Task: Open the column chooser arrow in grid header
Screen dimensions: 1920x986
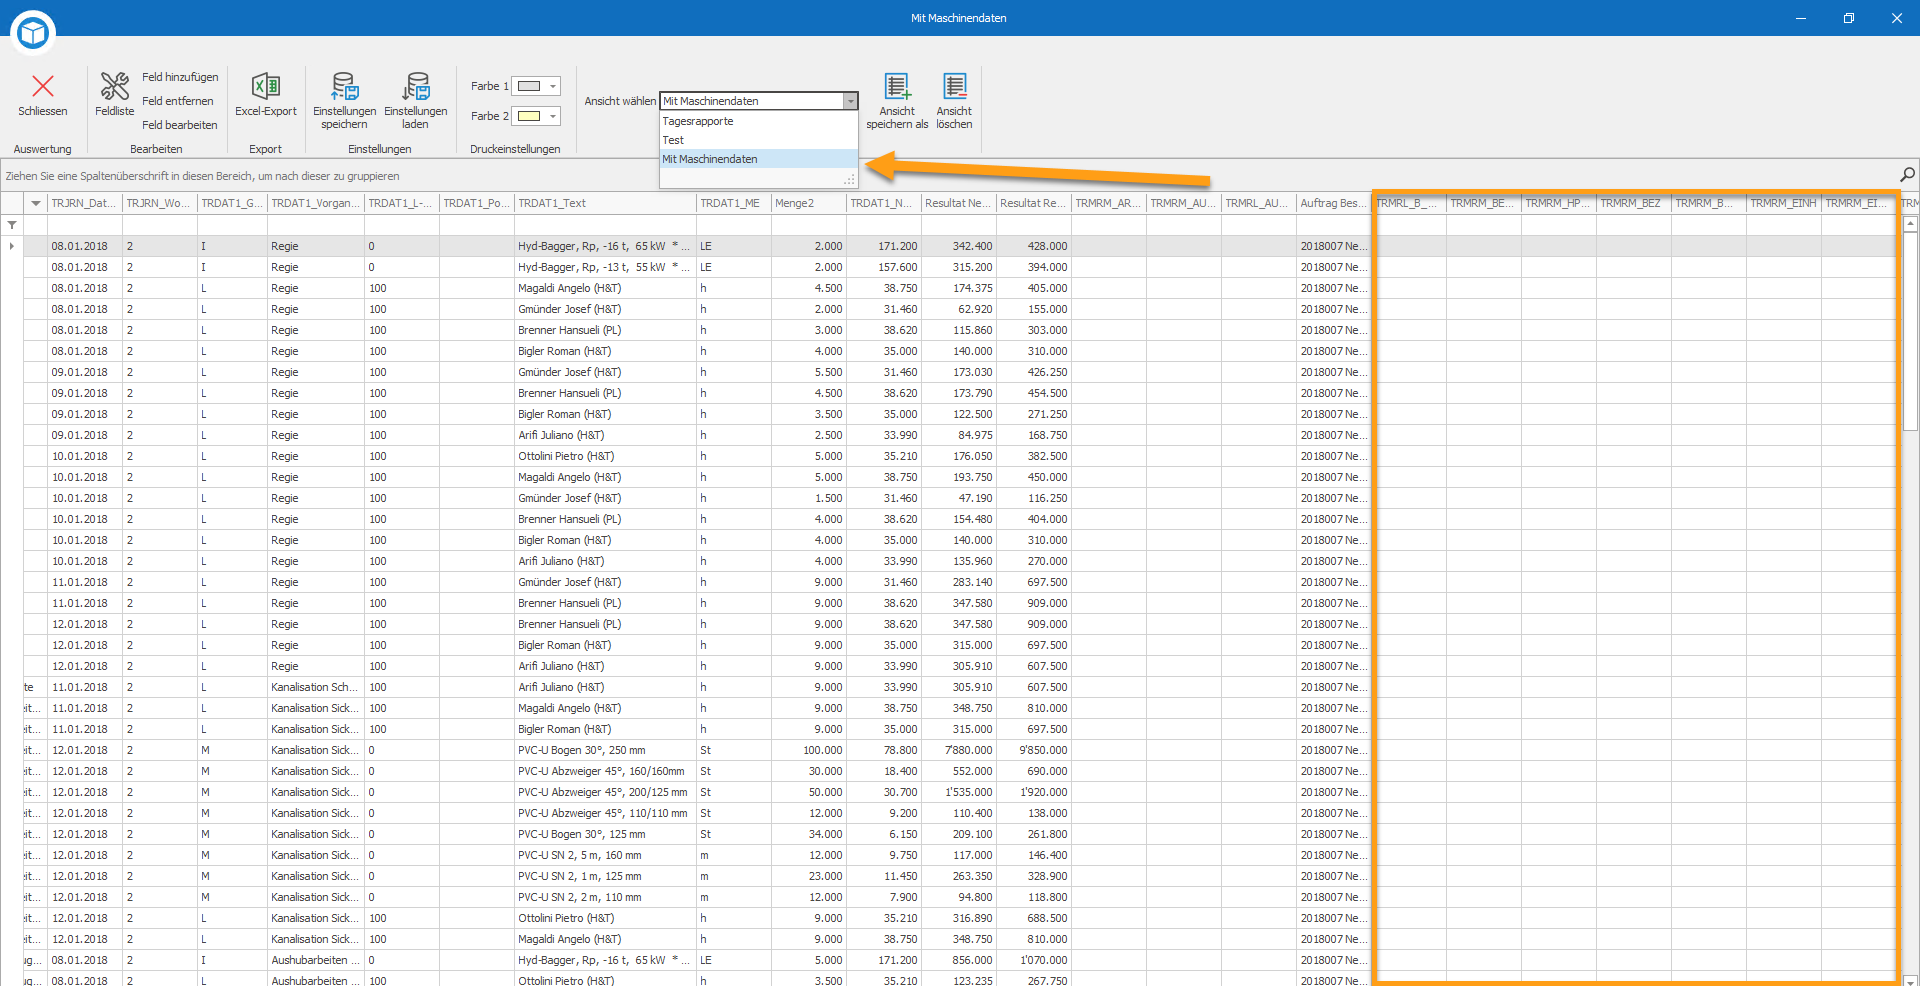Action: [36, 203]
